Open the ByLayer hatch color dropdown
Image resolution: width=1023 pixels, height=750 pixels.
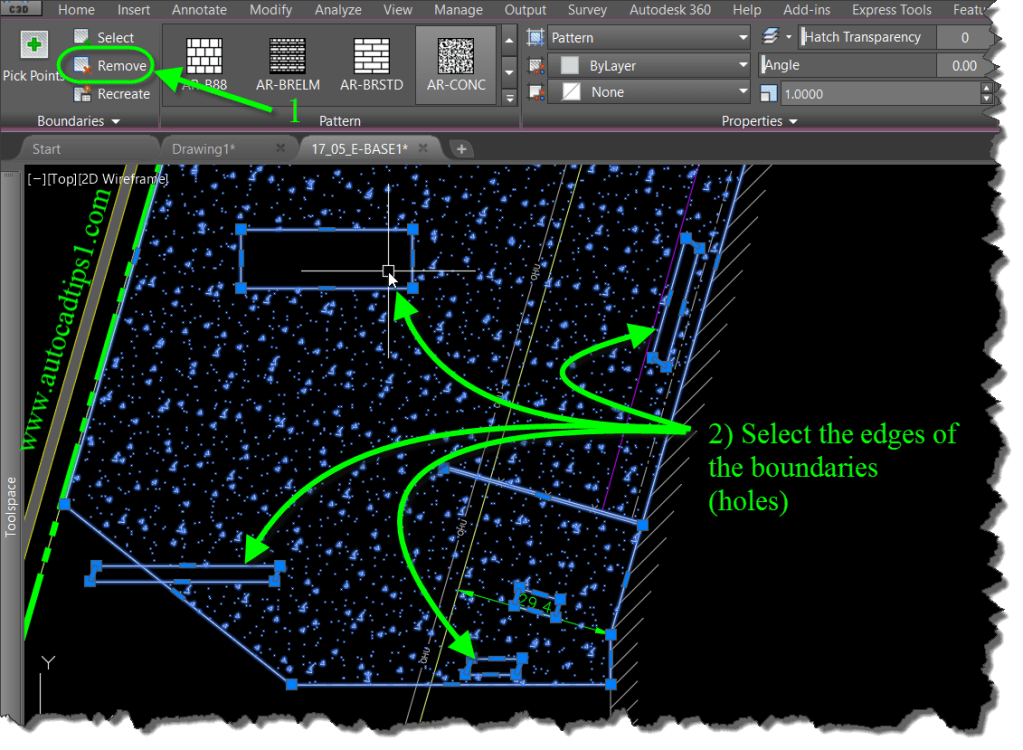click(x=742, y=64)
